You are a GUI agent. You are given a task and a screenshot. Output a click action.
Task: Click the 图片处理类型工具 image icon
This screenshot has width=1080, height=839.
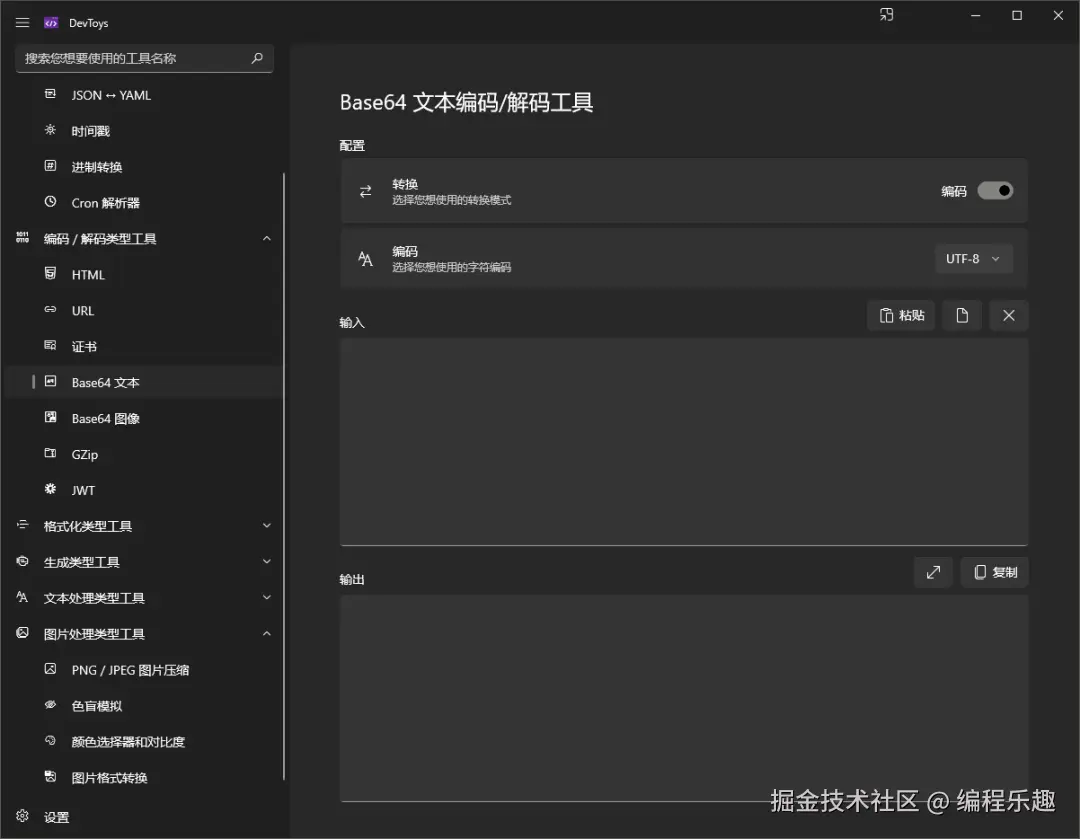22,632
